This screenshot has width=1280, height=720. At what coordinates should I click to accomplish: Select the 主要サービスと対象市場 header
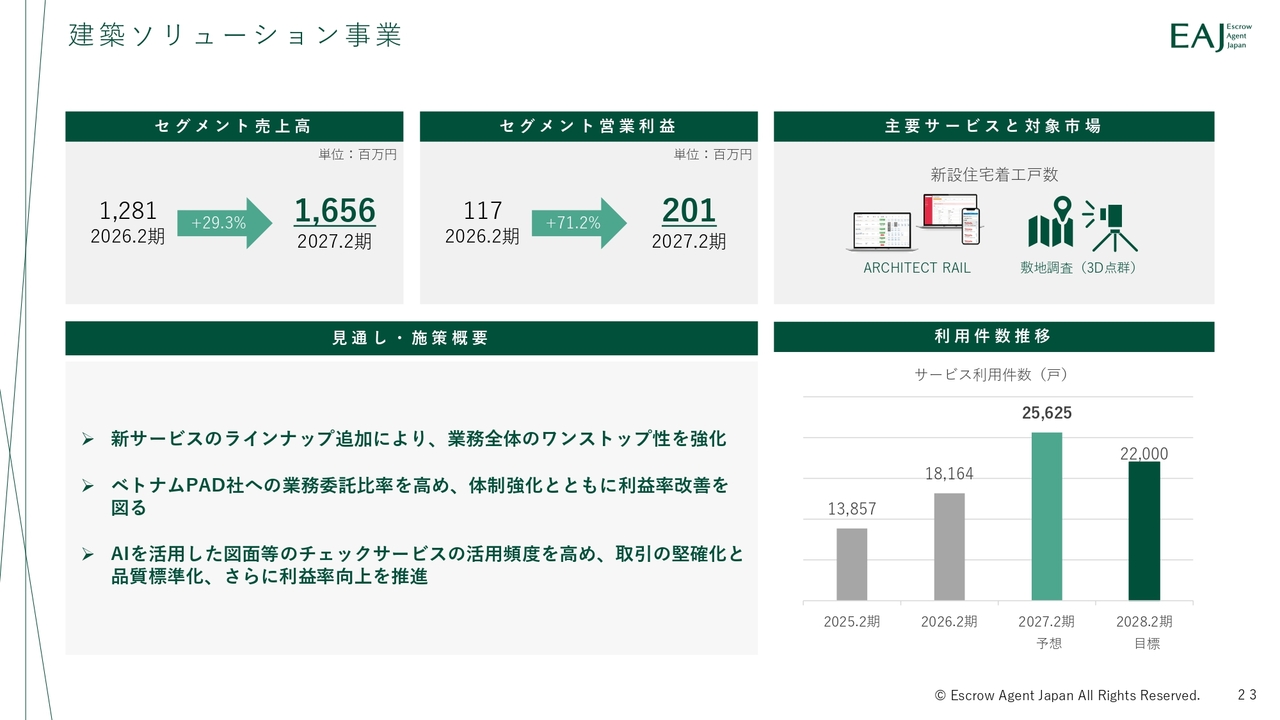993,126
